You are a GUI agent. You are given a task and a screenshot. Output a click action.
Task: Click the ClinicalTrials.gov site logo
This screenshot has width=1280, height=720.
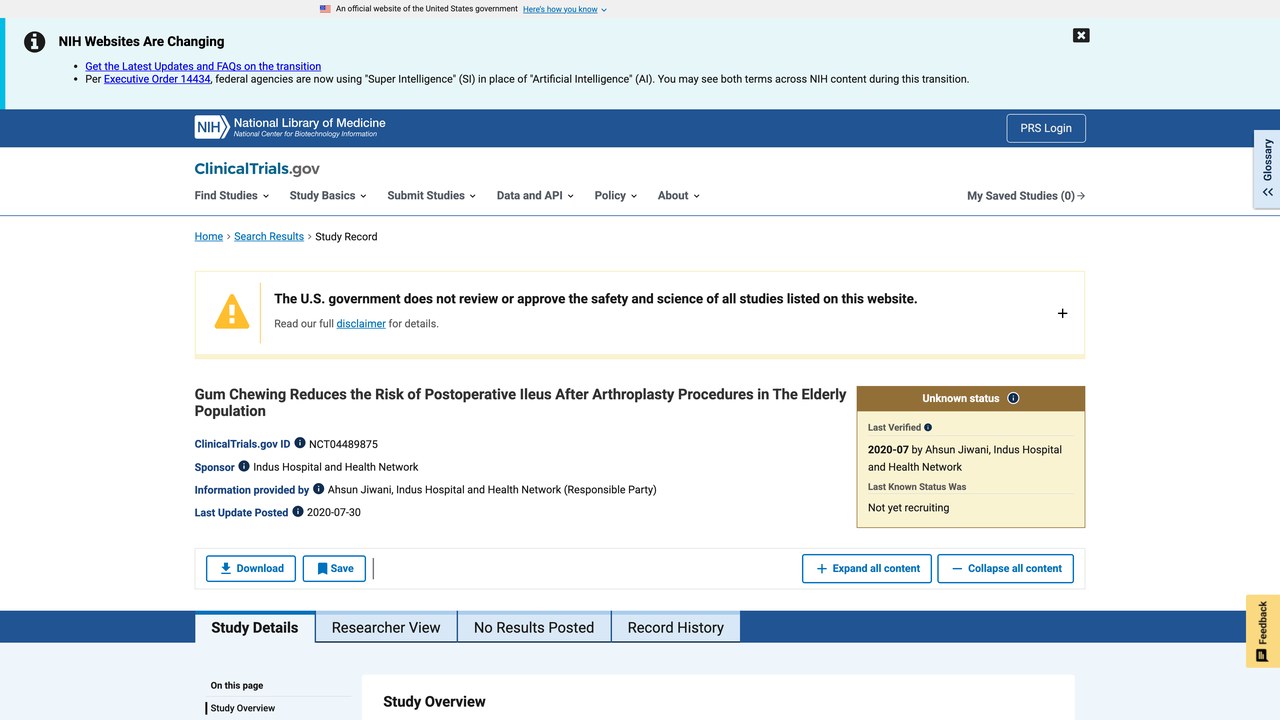tap(257, 169)
